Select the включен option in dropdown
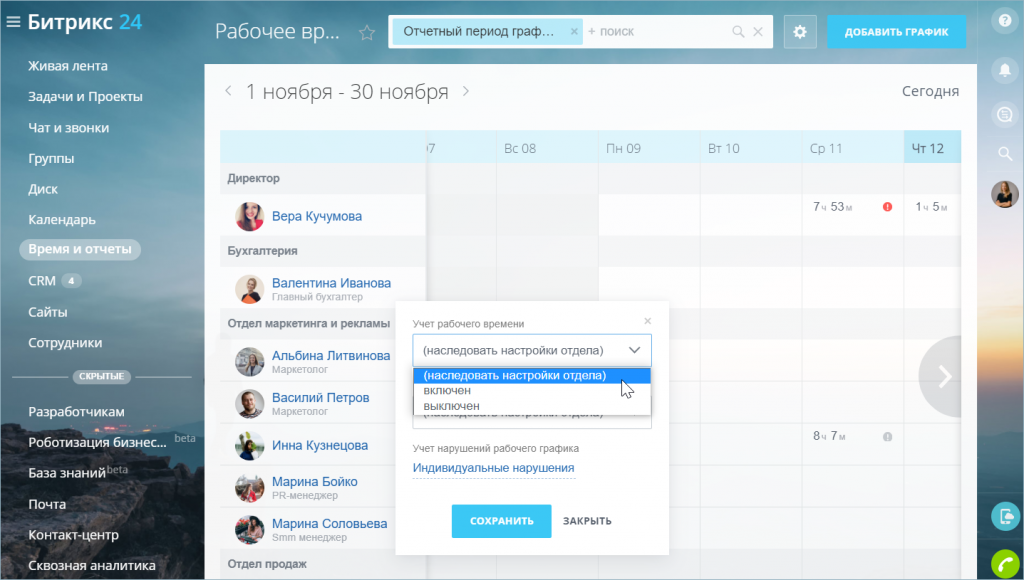The width and height of the screenshot is (1024, 580). (x=447, y=391)
